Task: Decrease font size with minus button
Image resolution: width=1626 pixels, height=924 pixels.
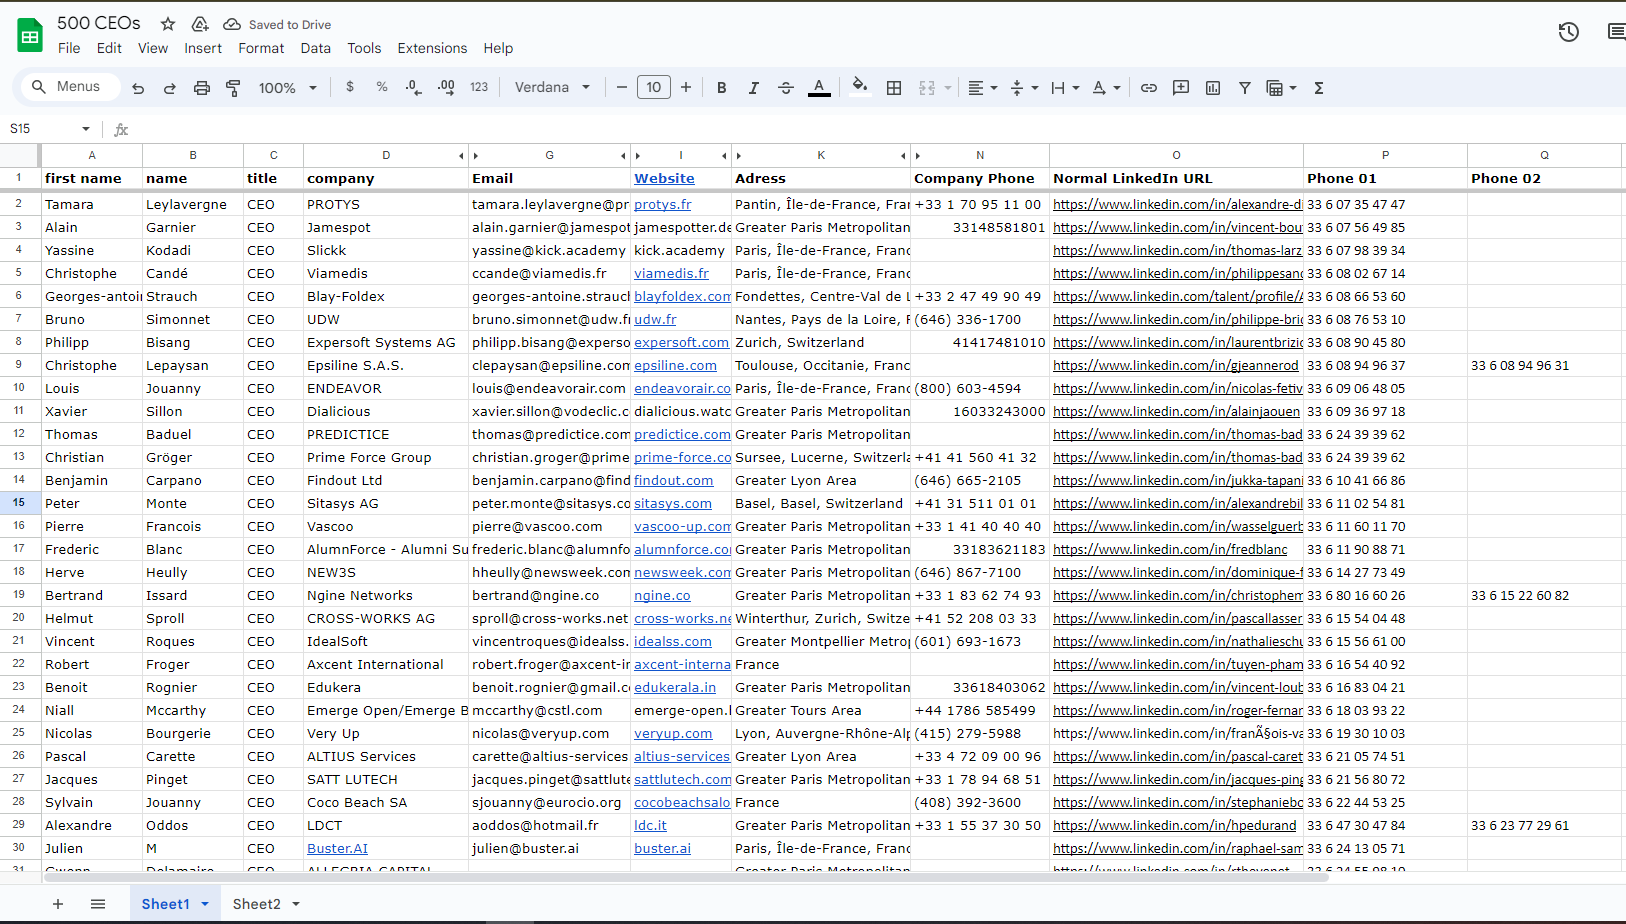Action: tap(622, 87)
